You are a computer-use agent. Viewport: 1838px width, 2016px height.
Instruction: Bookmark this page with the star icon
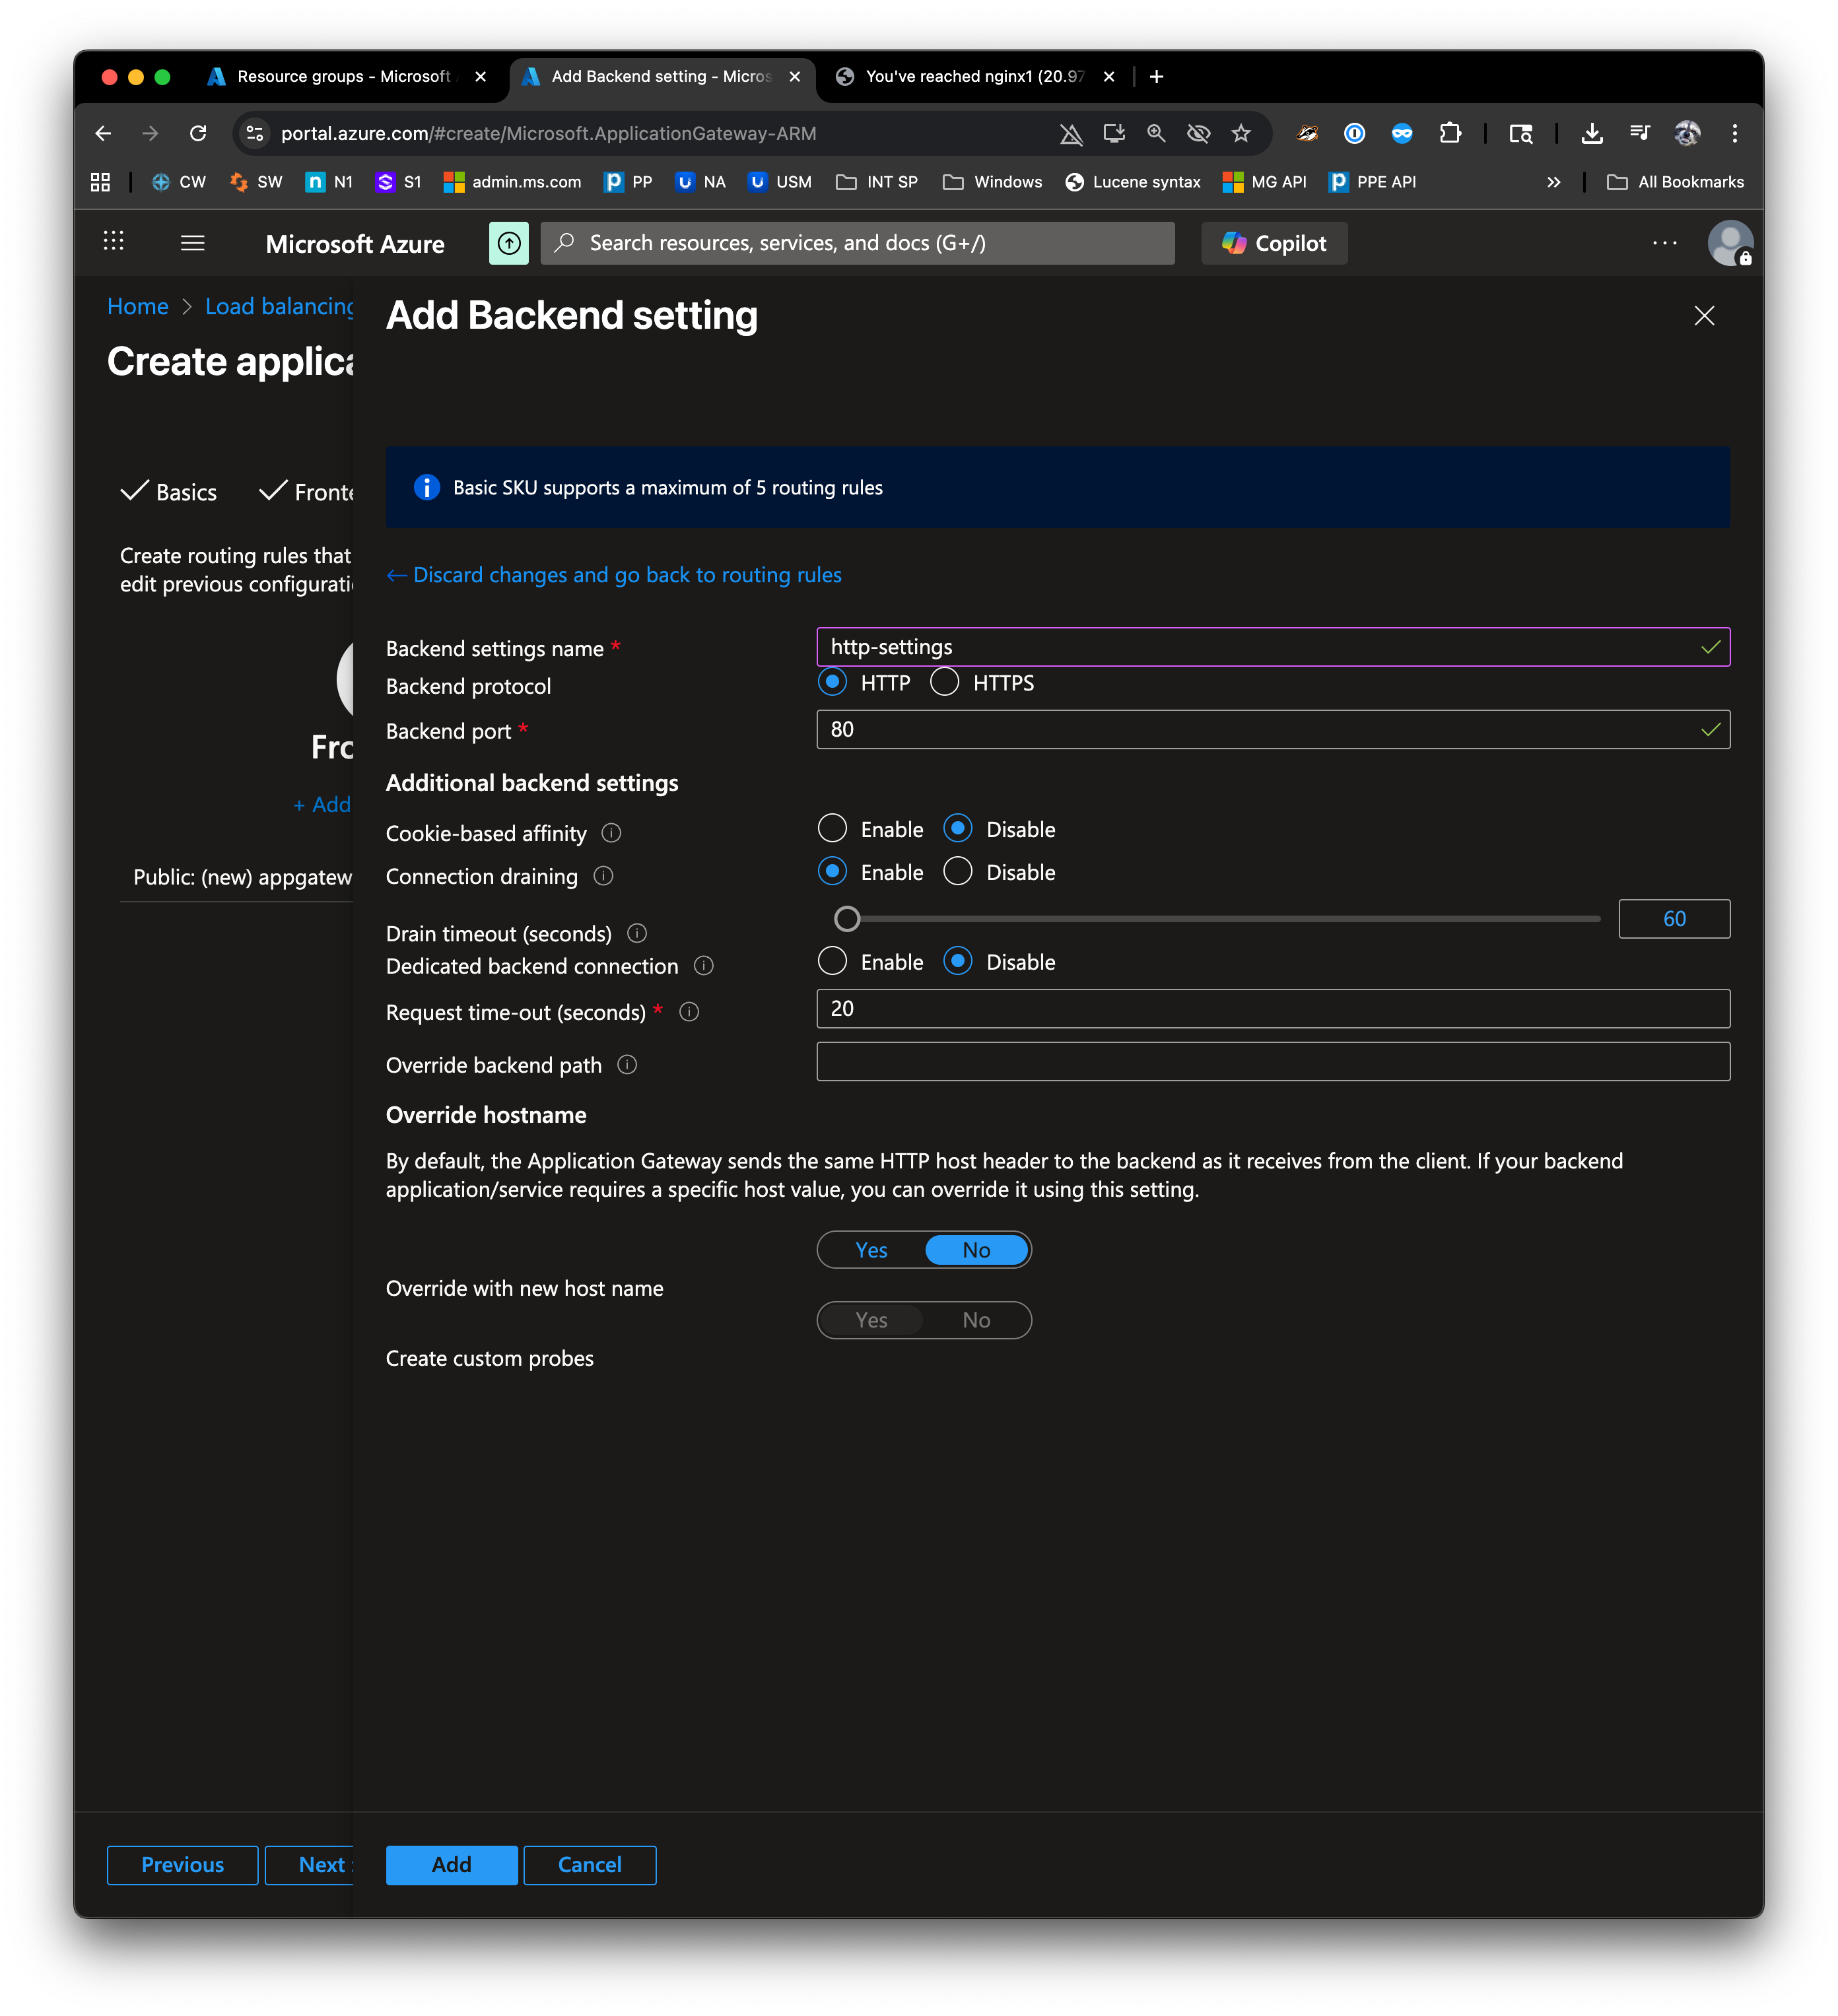pyautogui.click(x=1241, y=133)
